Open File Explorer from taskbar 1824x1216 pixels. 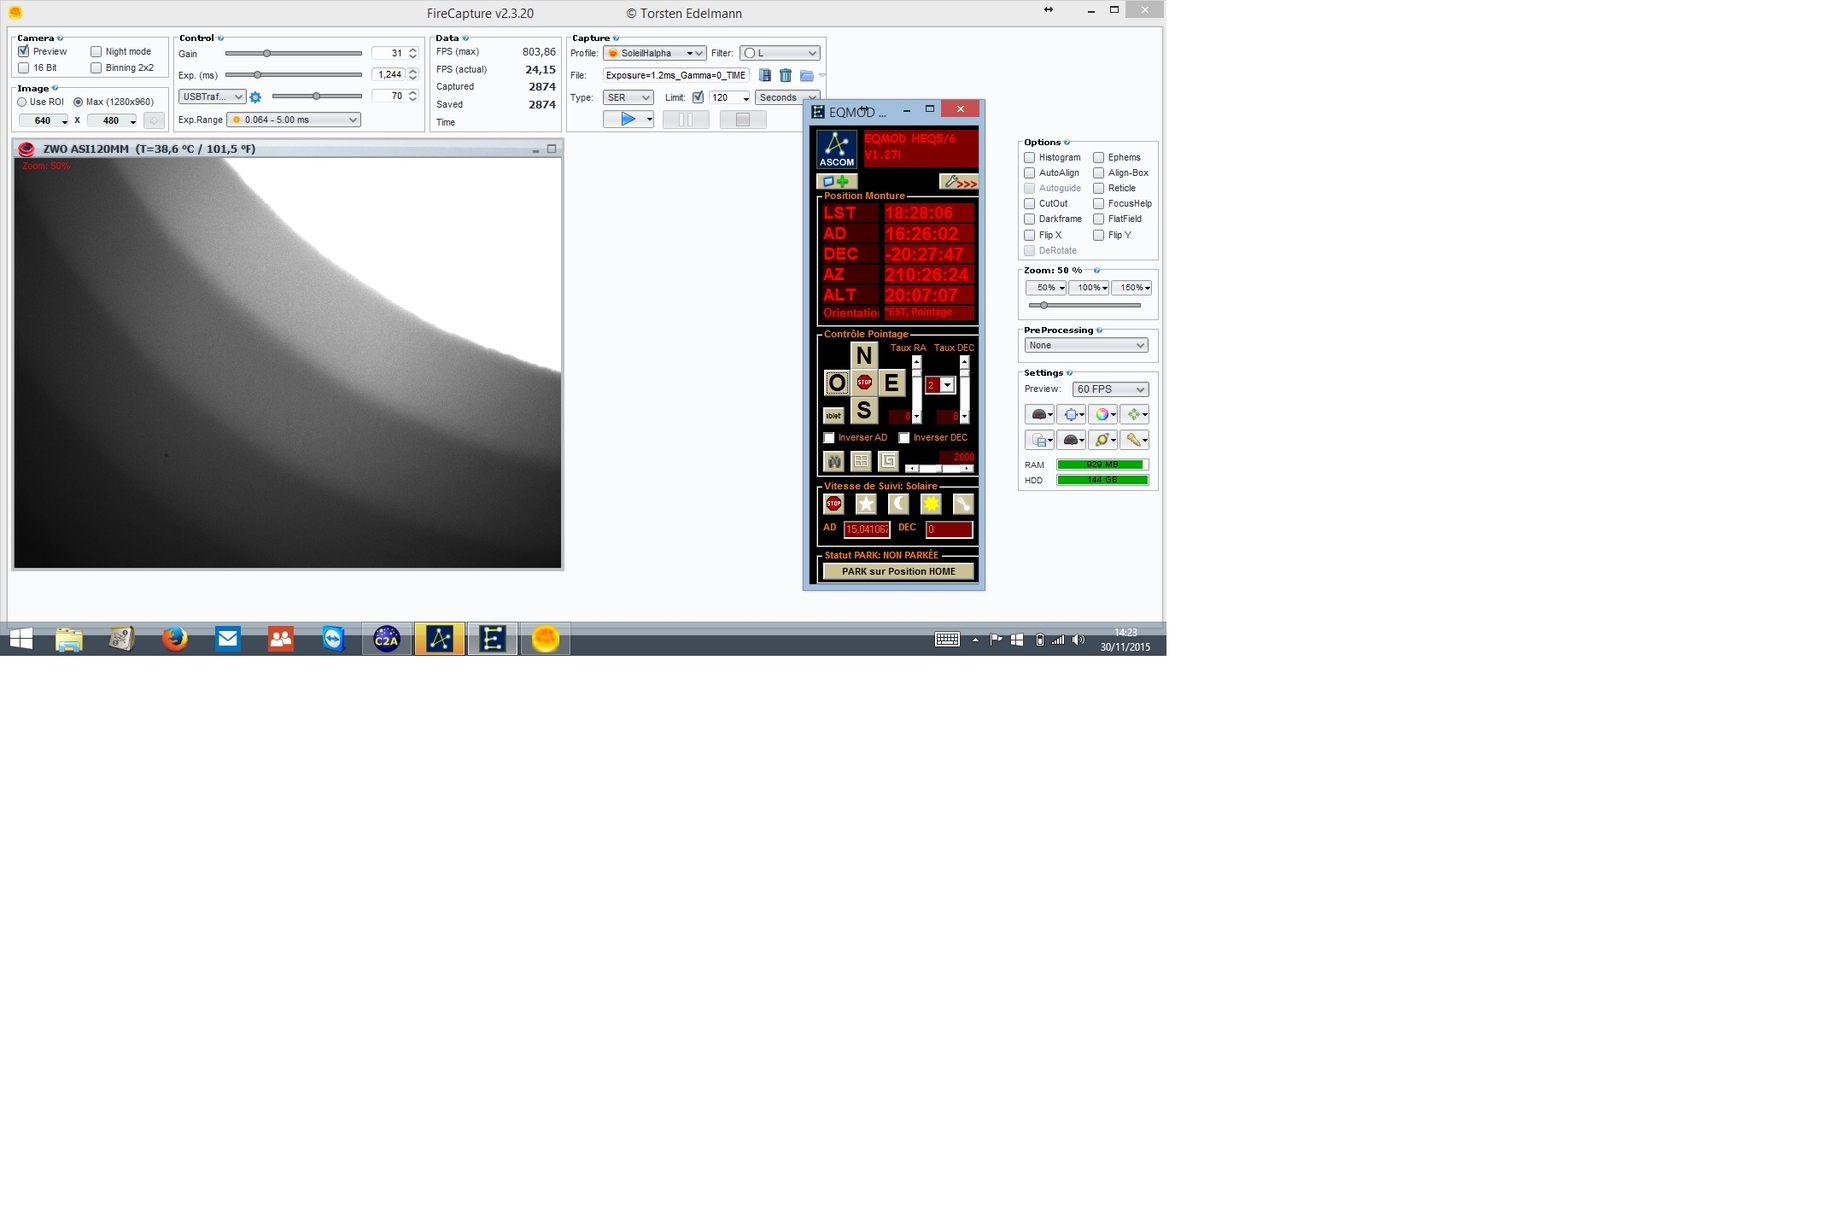click(69, 638)
